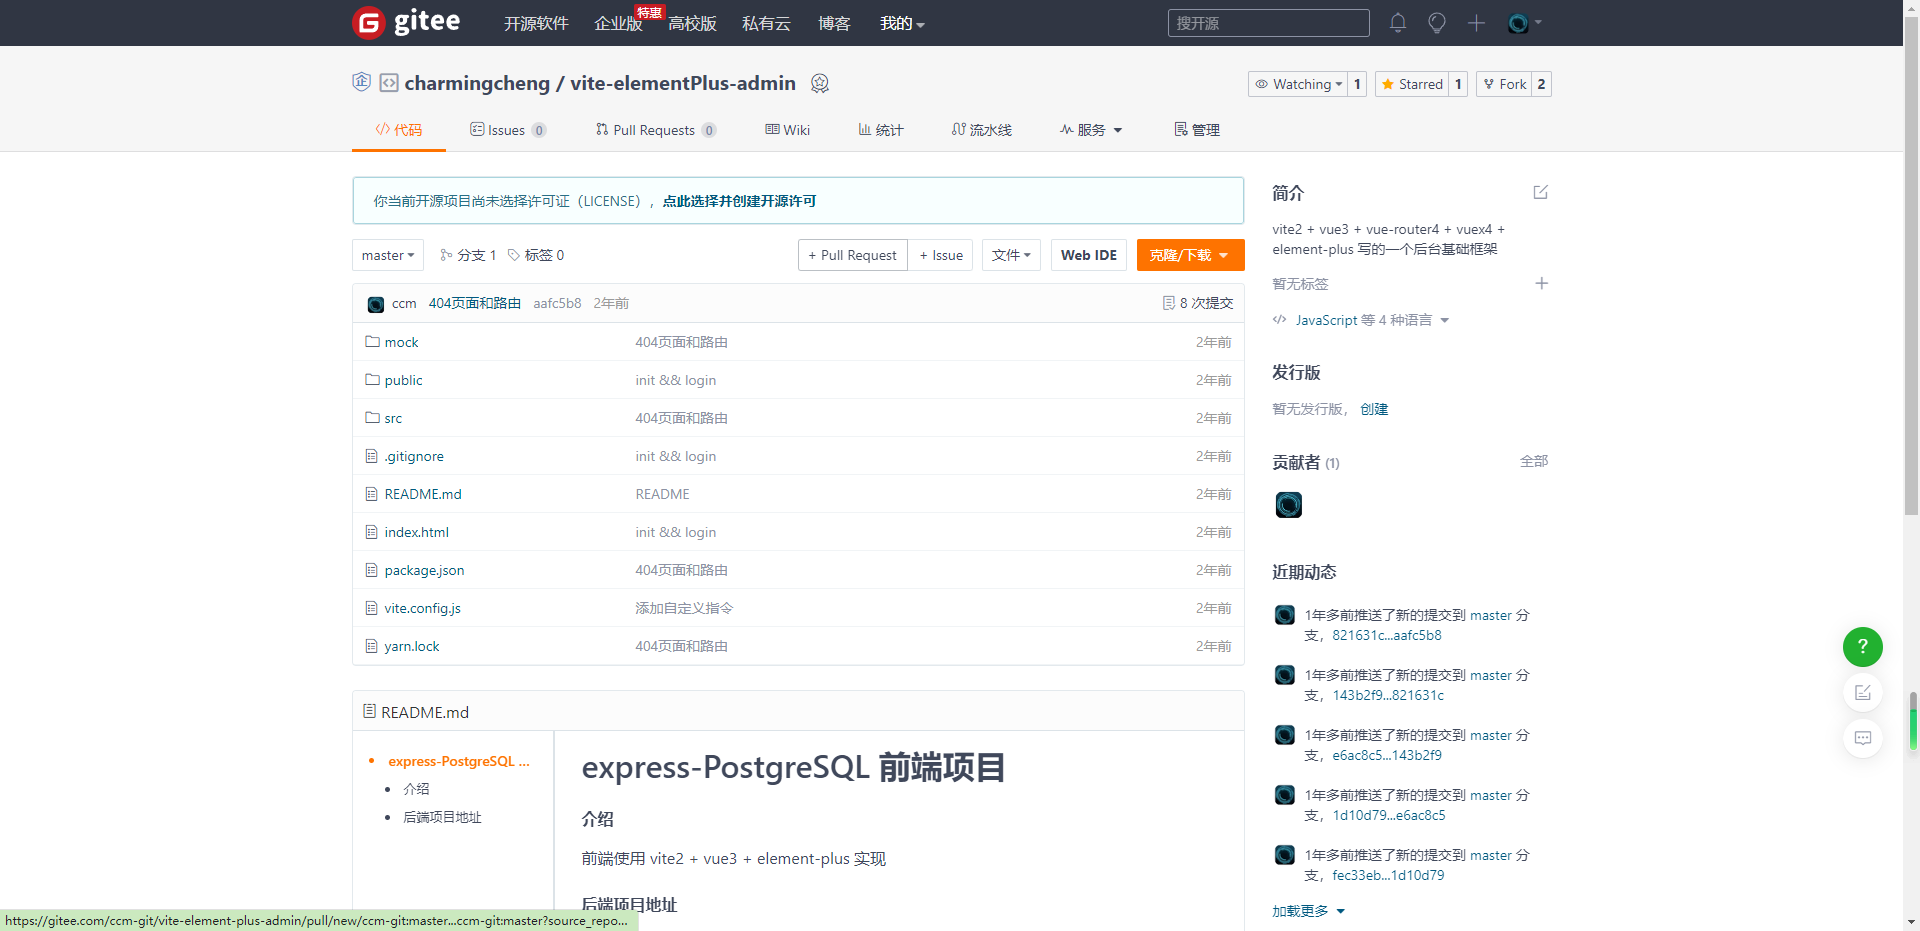This screenshot has width=1920, height=931.
Task: Open the green help question mark button
Action: (x=1862, y=647)
